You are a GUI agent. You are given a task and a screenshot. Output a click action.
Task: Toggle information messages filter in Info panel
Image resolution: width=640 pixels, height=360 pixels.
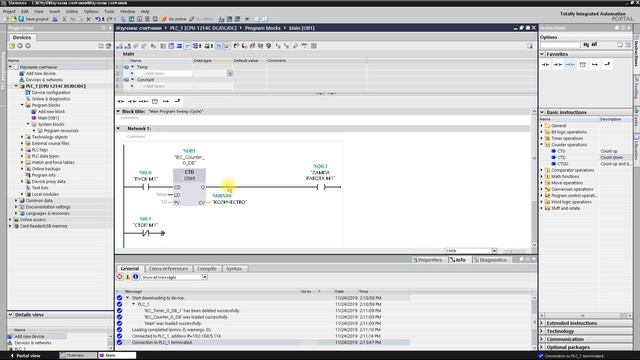[x=136, y=277]
